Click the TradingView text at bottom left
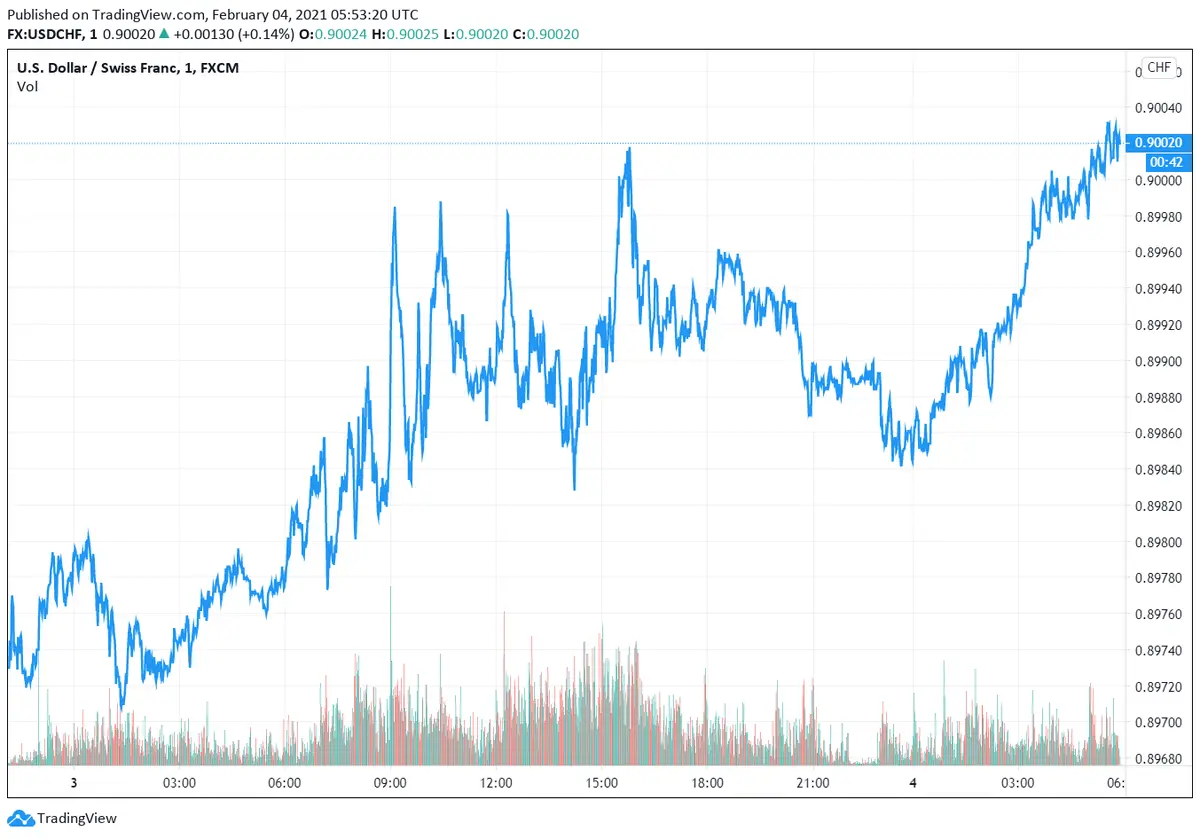Image resolution: width=1200 pixels, height=839 pixels. [x=77, y=818]
